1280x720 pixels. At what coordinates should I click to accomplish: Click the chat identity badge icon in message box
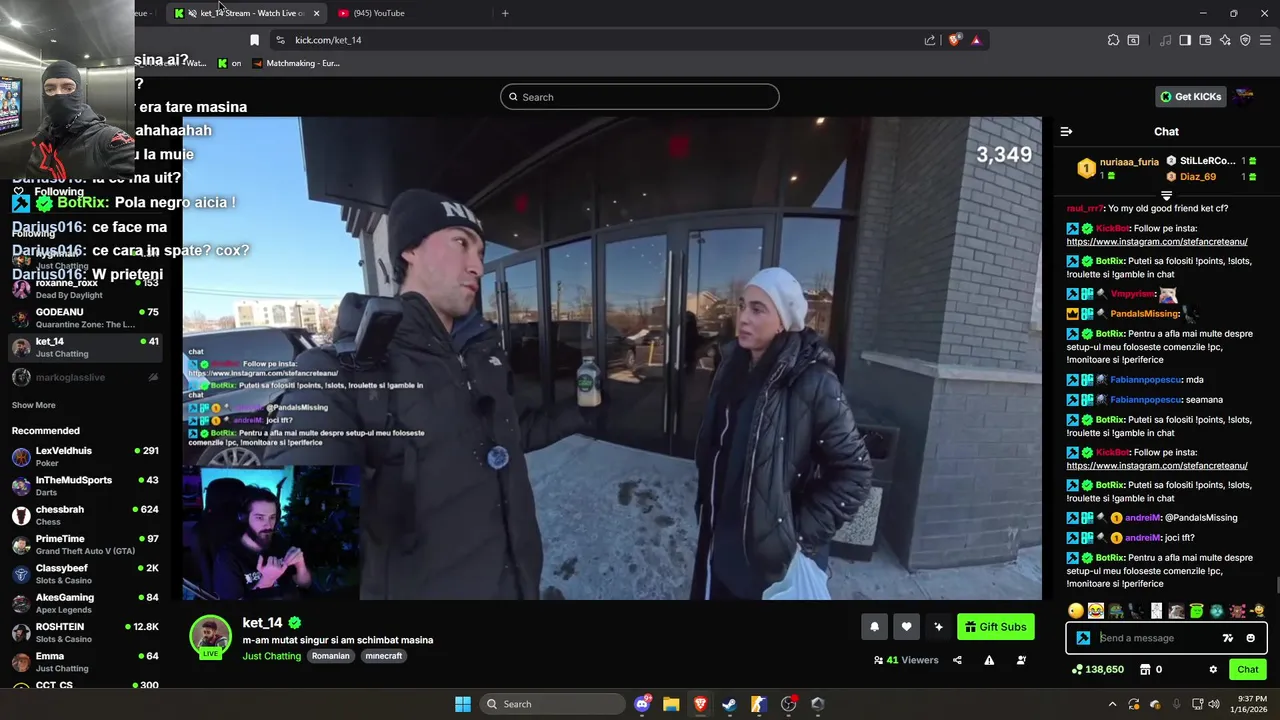click(x=1083, y=638)
